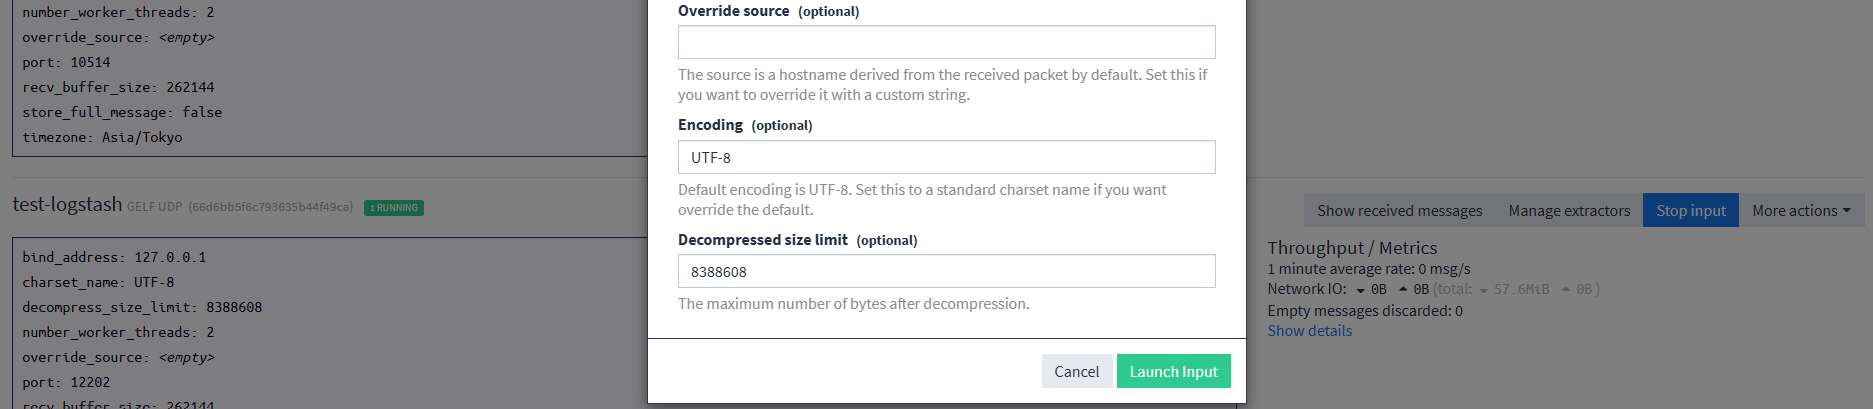Focus the Encoding field containing UTF-8
The height and width of the screenshot is (409, 1873).
[946, 157]
